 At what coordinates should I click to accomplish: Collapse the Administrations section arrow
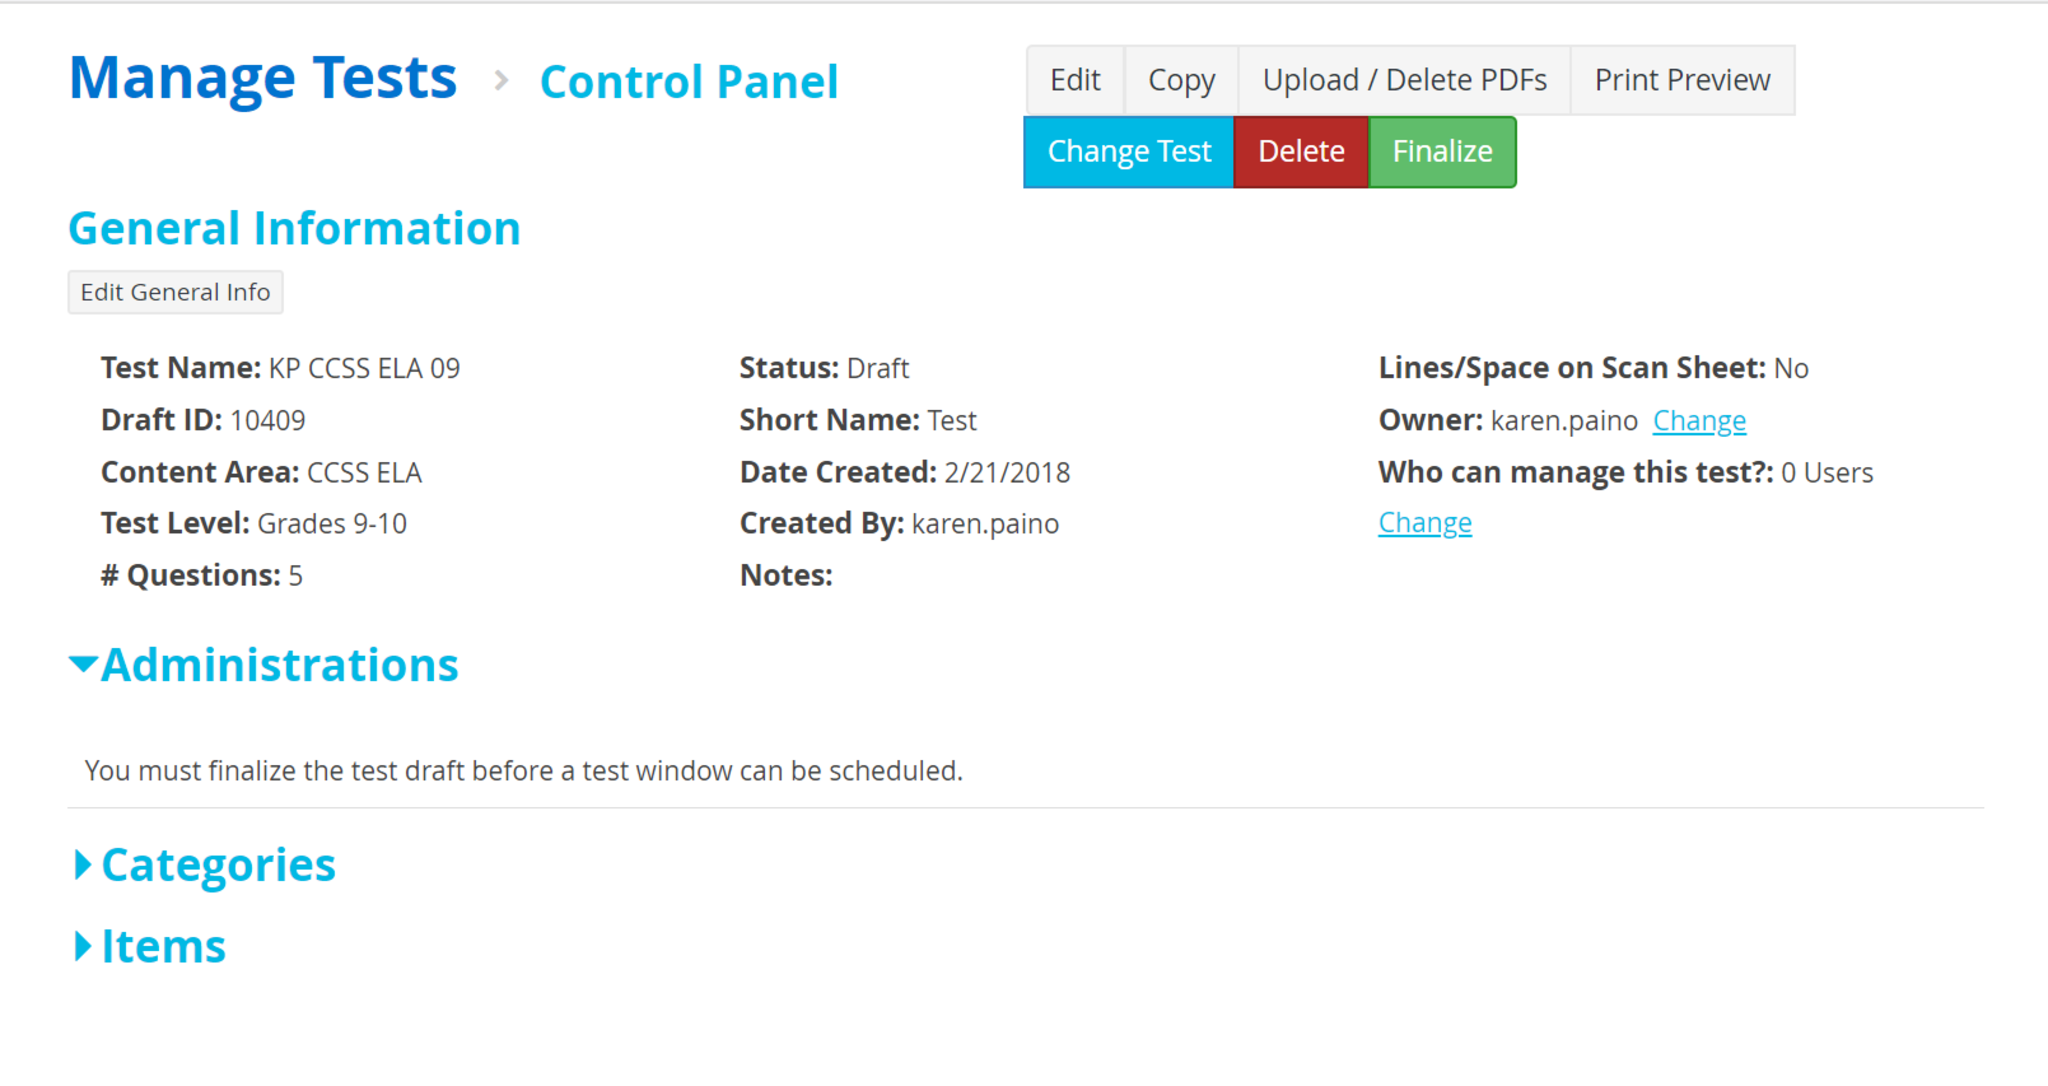(x=83, y=664)
